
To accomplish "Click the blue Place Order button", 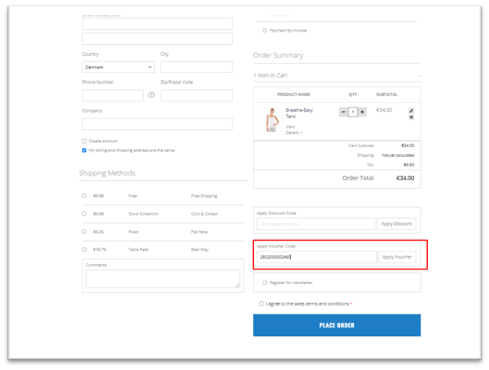I will click(337, 325).
